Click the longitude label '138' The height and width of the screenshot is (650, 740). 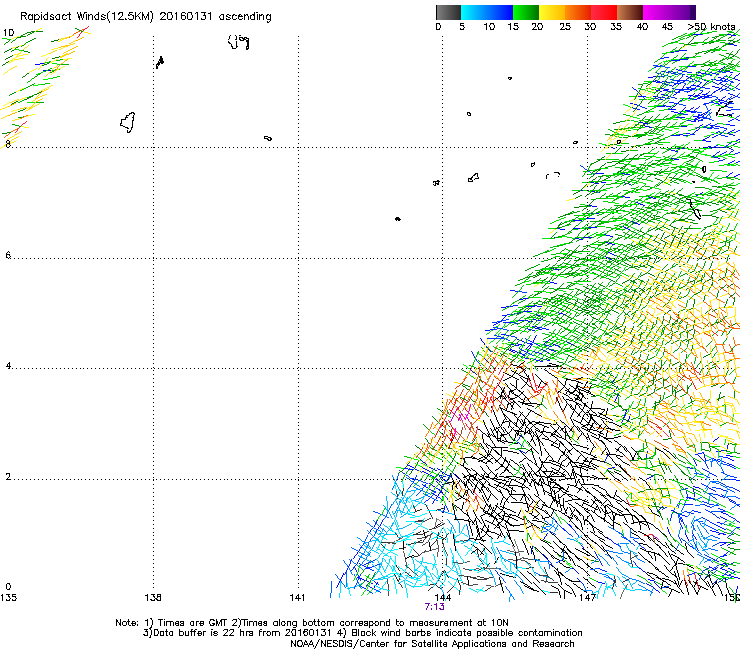(x=153, y=598)
